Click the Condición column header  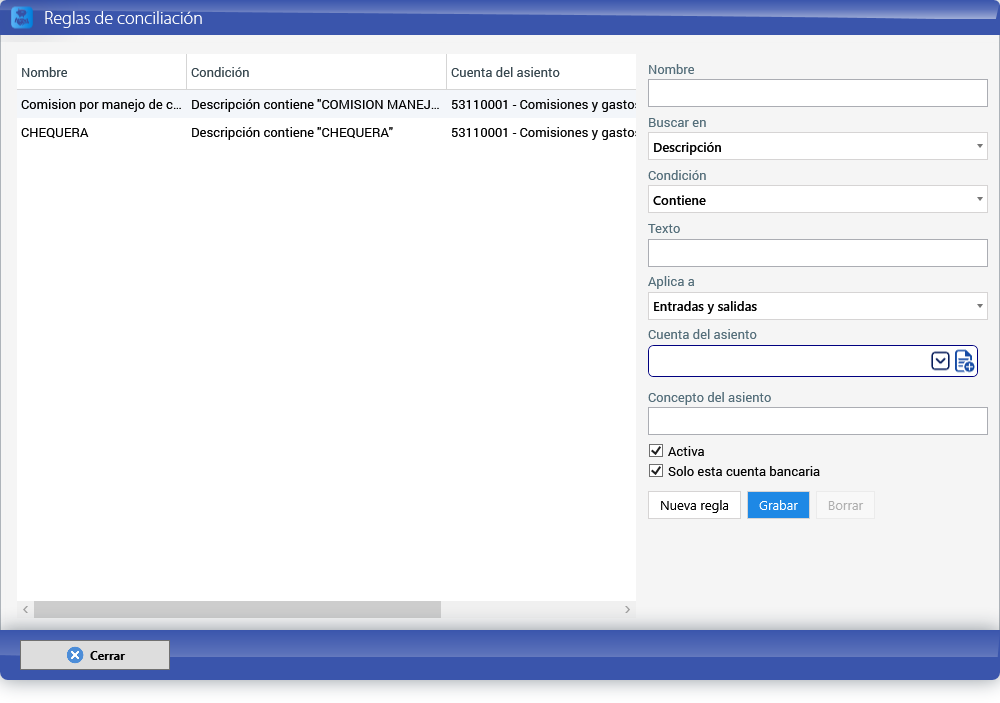pos(316,72)
